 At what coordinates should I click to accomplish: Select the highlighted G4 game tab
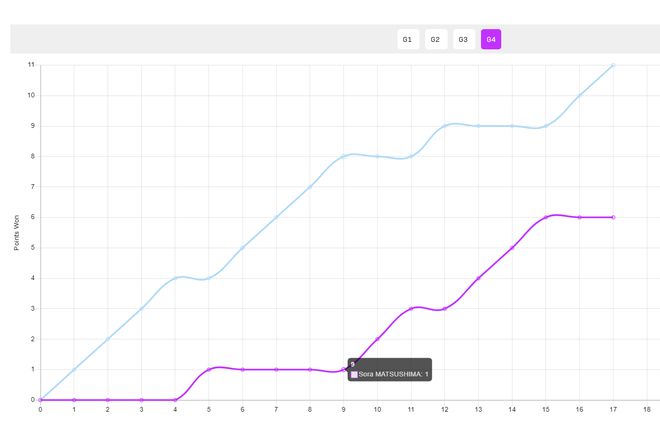click(x=491, y=40)
